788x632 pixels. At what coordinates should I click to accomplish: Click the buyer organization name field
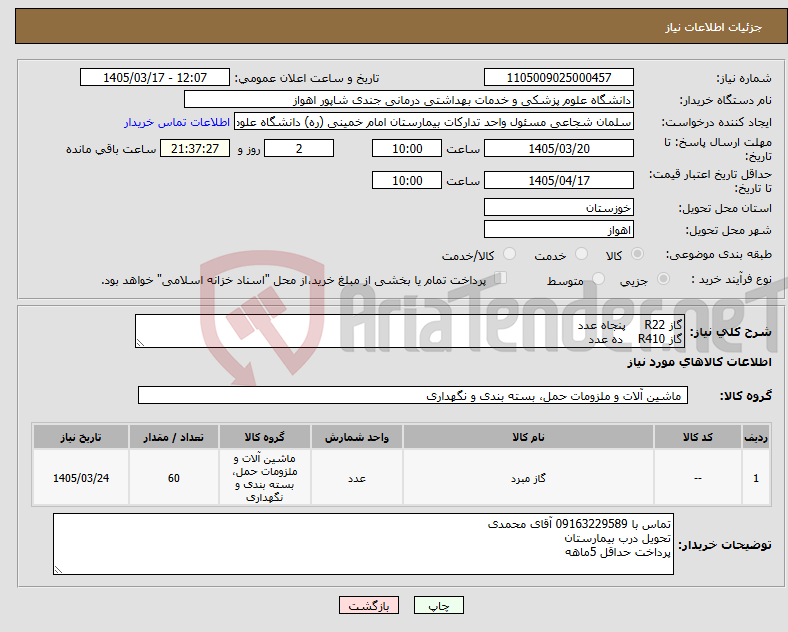[x=409, y=99]
